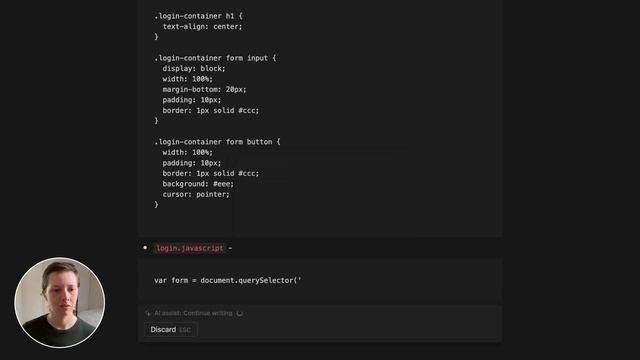Image resolution: width=640 pixels, height=360 pixels.
Task: Click the 'display: block;' property line
Action: point(194,69)
